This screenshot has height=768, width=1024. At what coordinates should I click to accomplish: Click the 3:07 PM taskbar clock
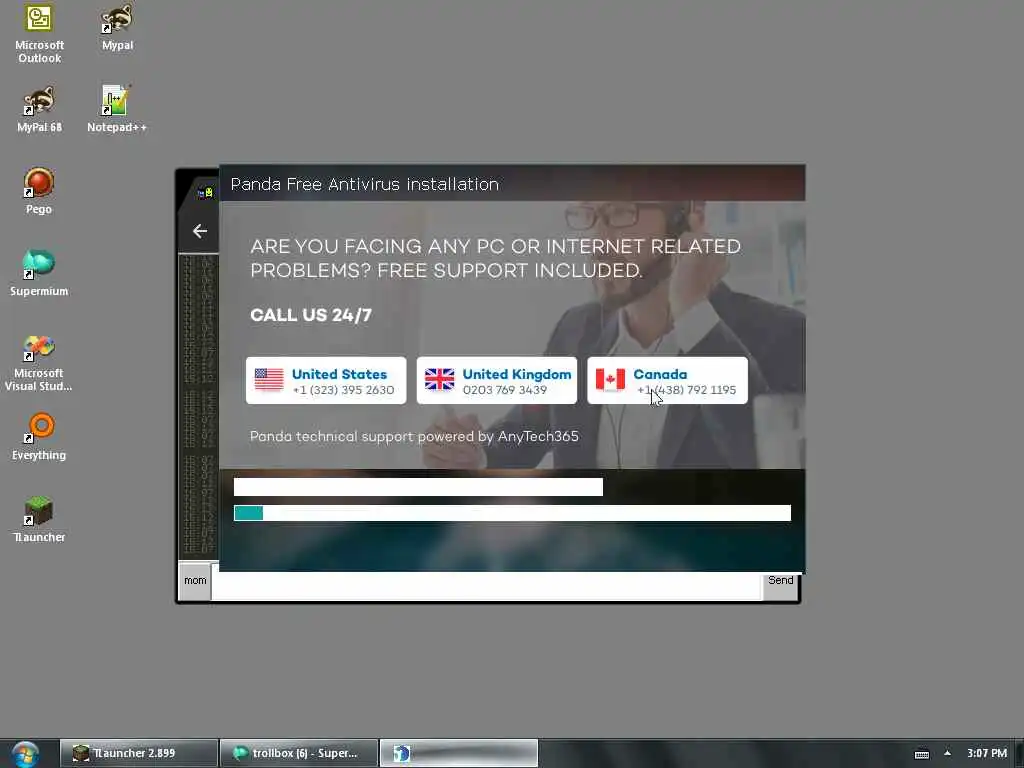987,753
